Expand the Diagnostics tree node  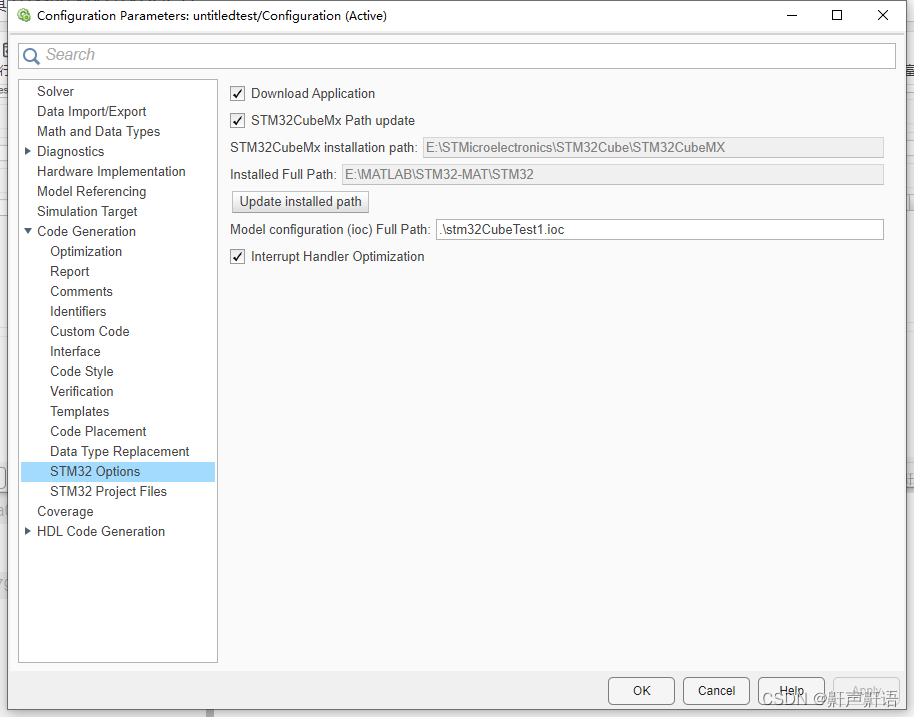point(28,151)
